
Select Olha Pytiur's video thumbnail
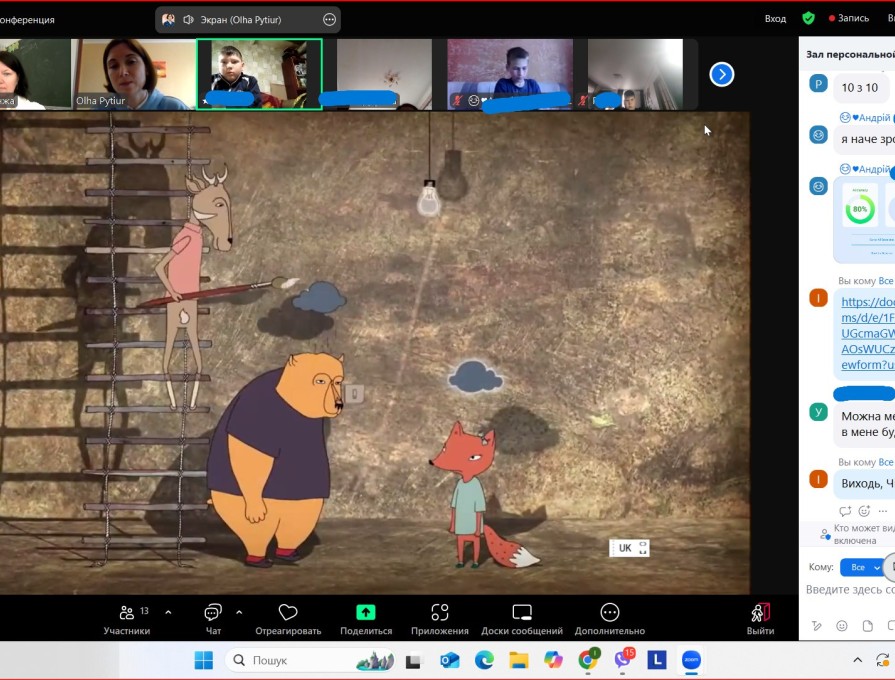click(134, 74)
